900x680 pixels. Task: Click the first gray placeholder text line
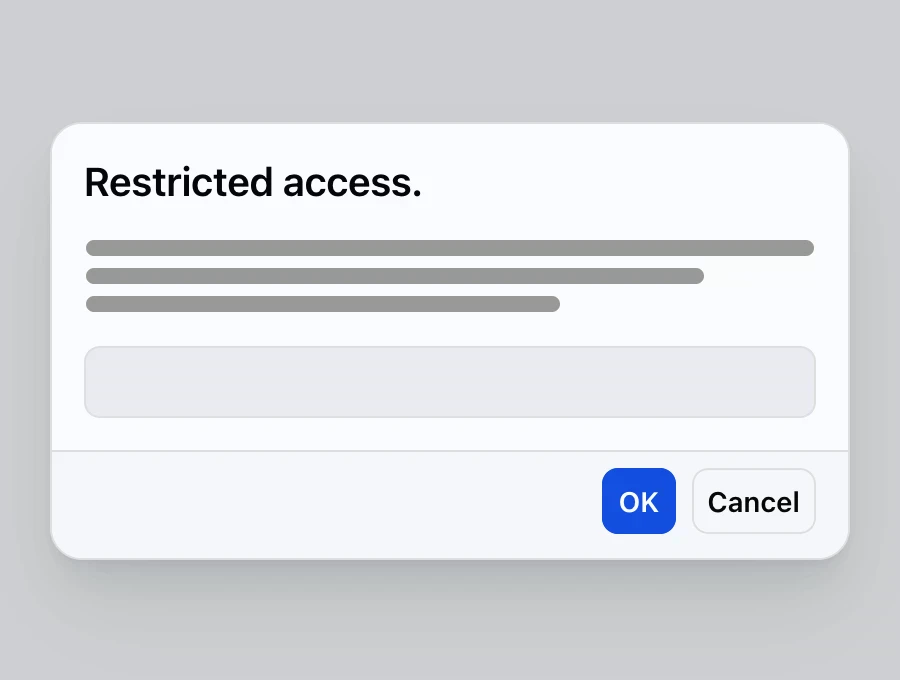pyautogui.click(x=450, y=247)
